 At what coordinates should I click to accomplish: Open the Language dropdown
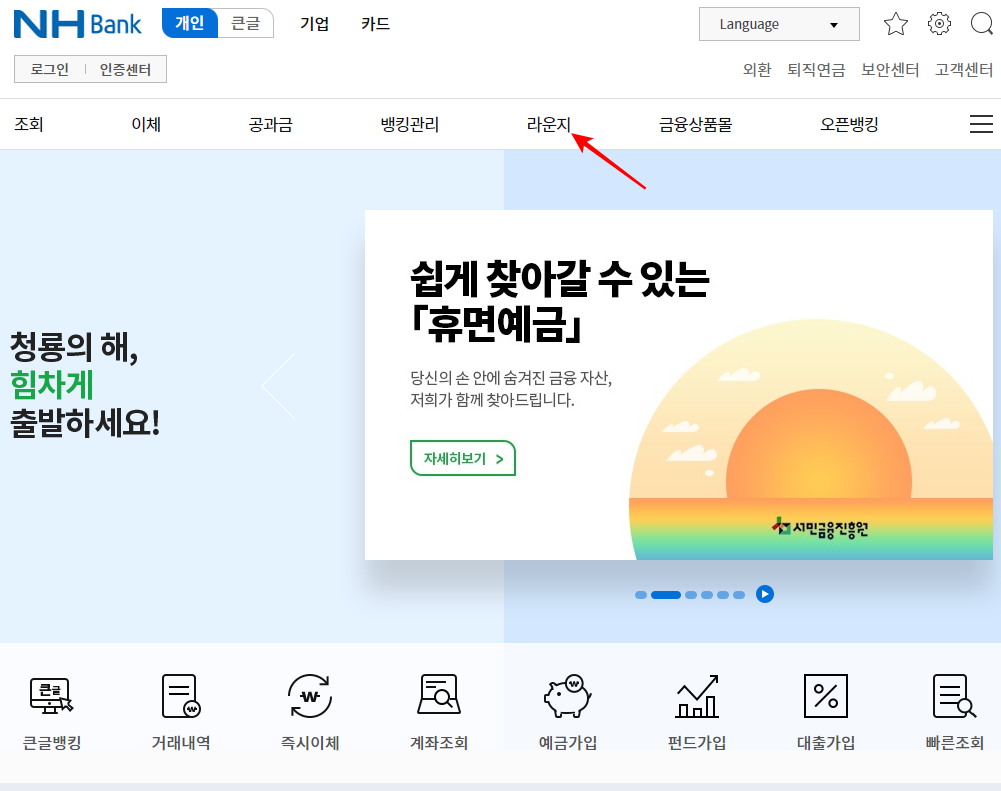pyautogui.click(x=779, y=23)
